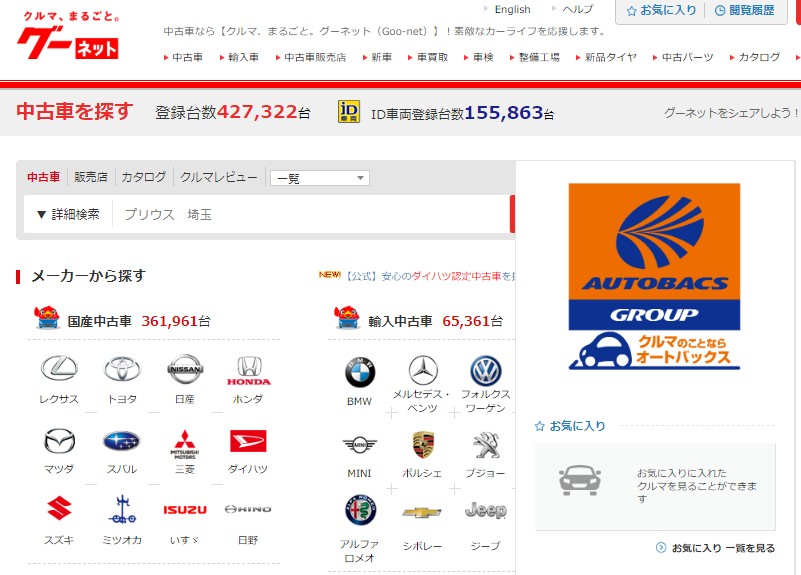This screenshot has height=575, width=801.
Task: Open the 一覧 dropdown list
Action: [320, 178]
